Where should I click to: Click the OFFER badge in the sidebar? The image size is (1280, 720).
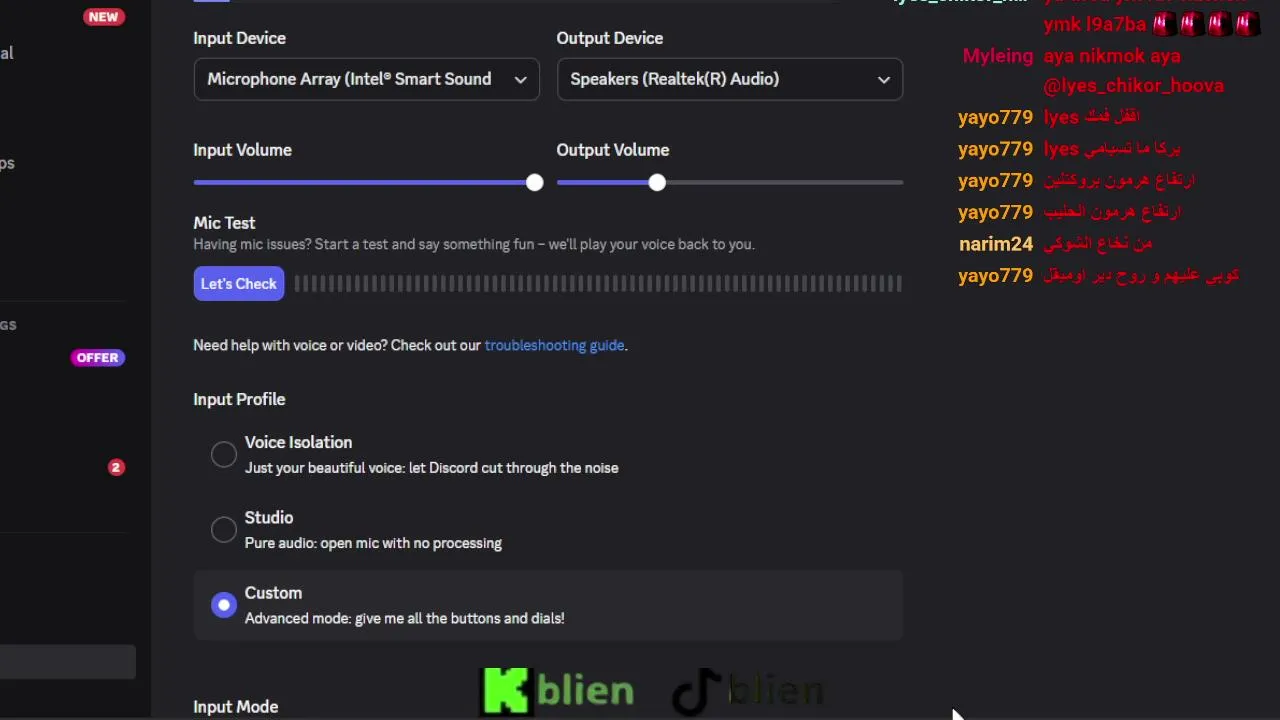(97, 357)
